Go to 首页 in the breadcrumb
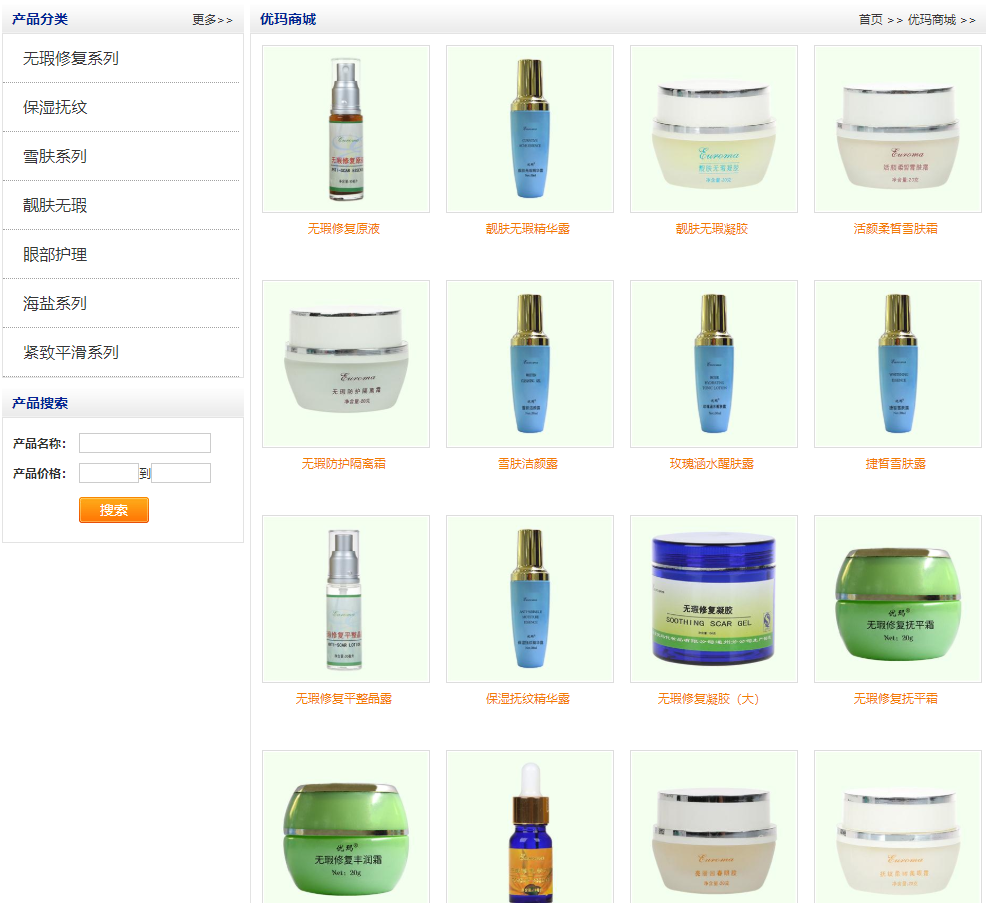This screenshot has height=903, width=986. tap(871, 20)
